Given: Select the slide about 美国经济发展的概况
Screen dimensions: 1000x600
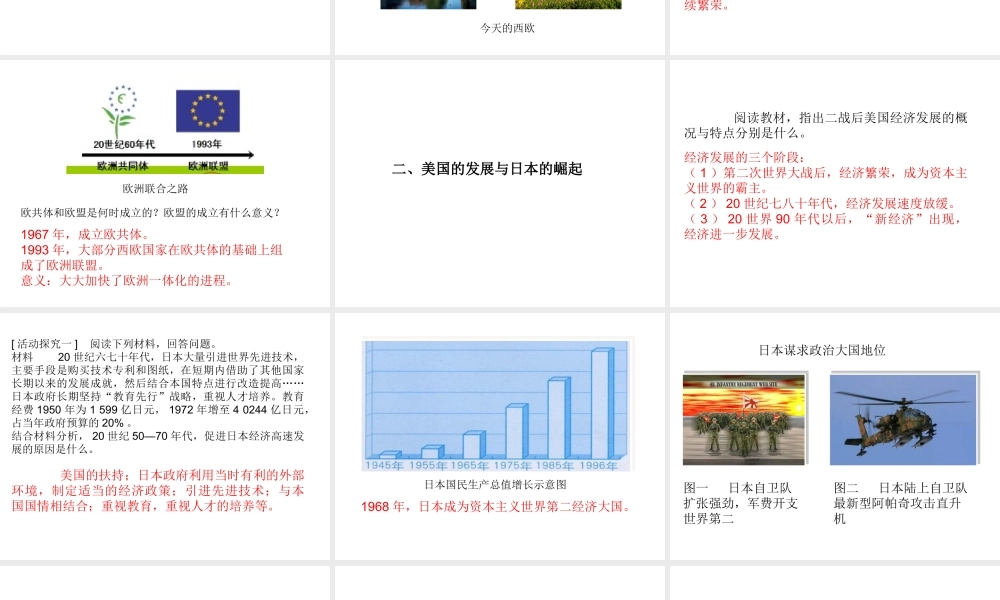Looking at the screenshot, I should click(835, 183).
